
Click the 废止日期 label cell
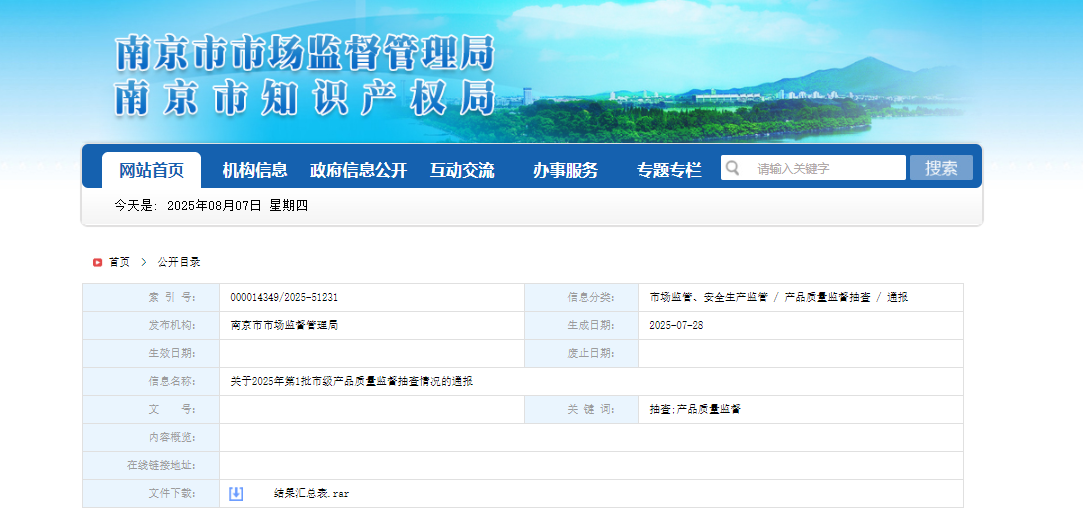(582, 354)
